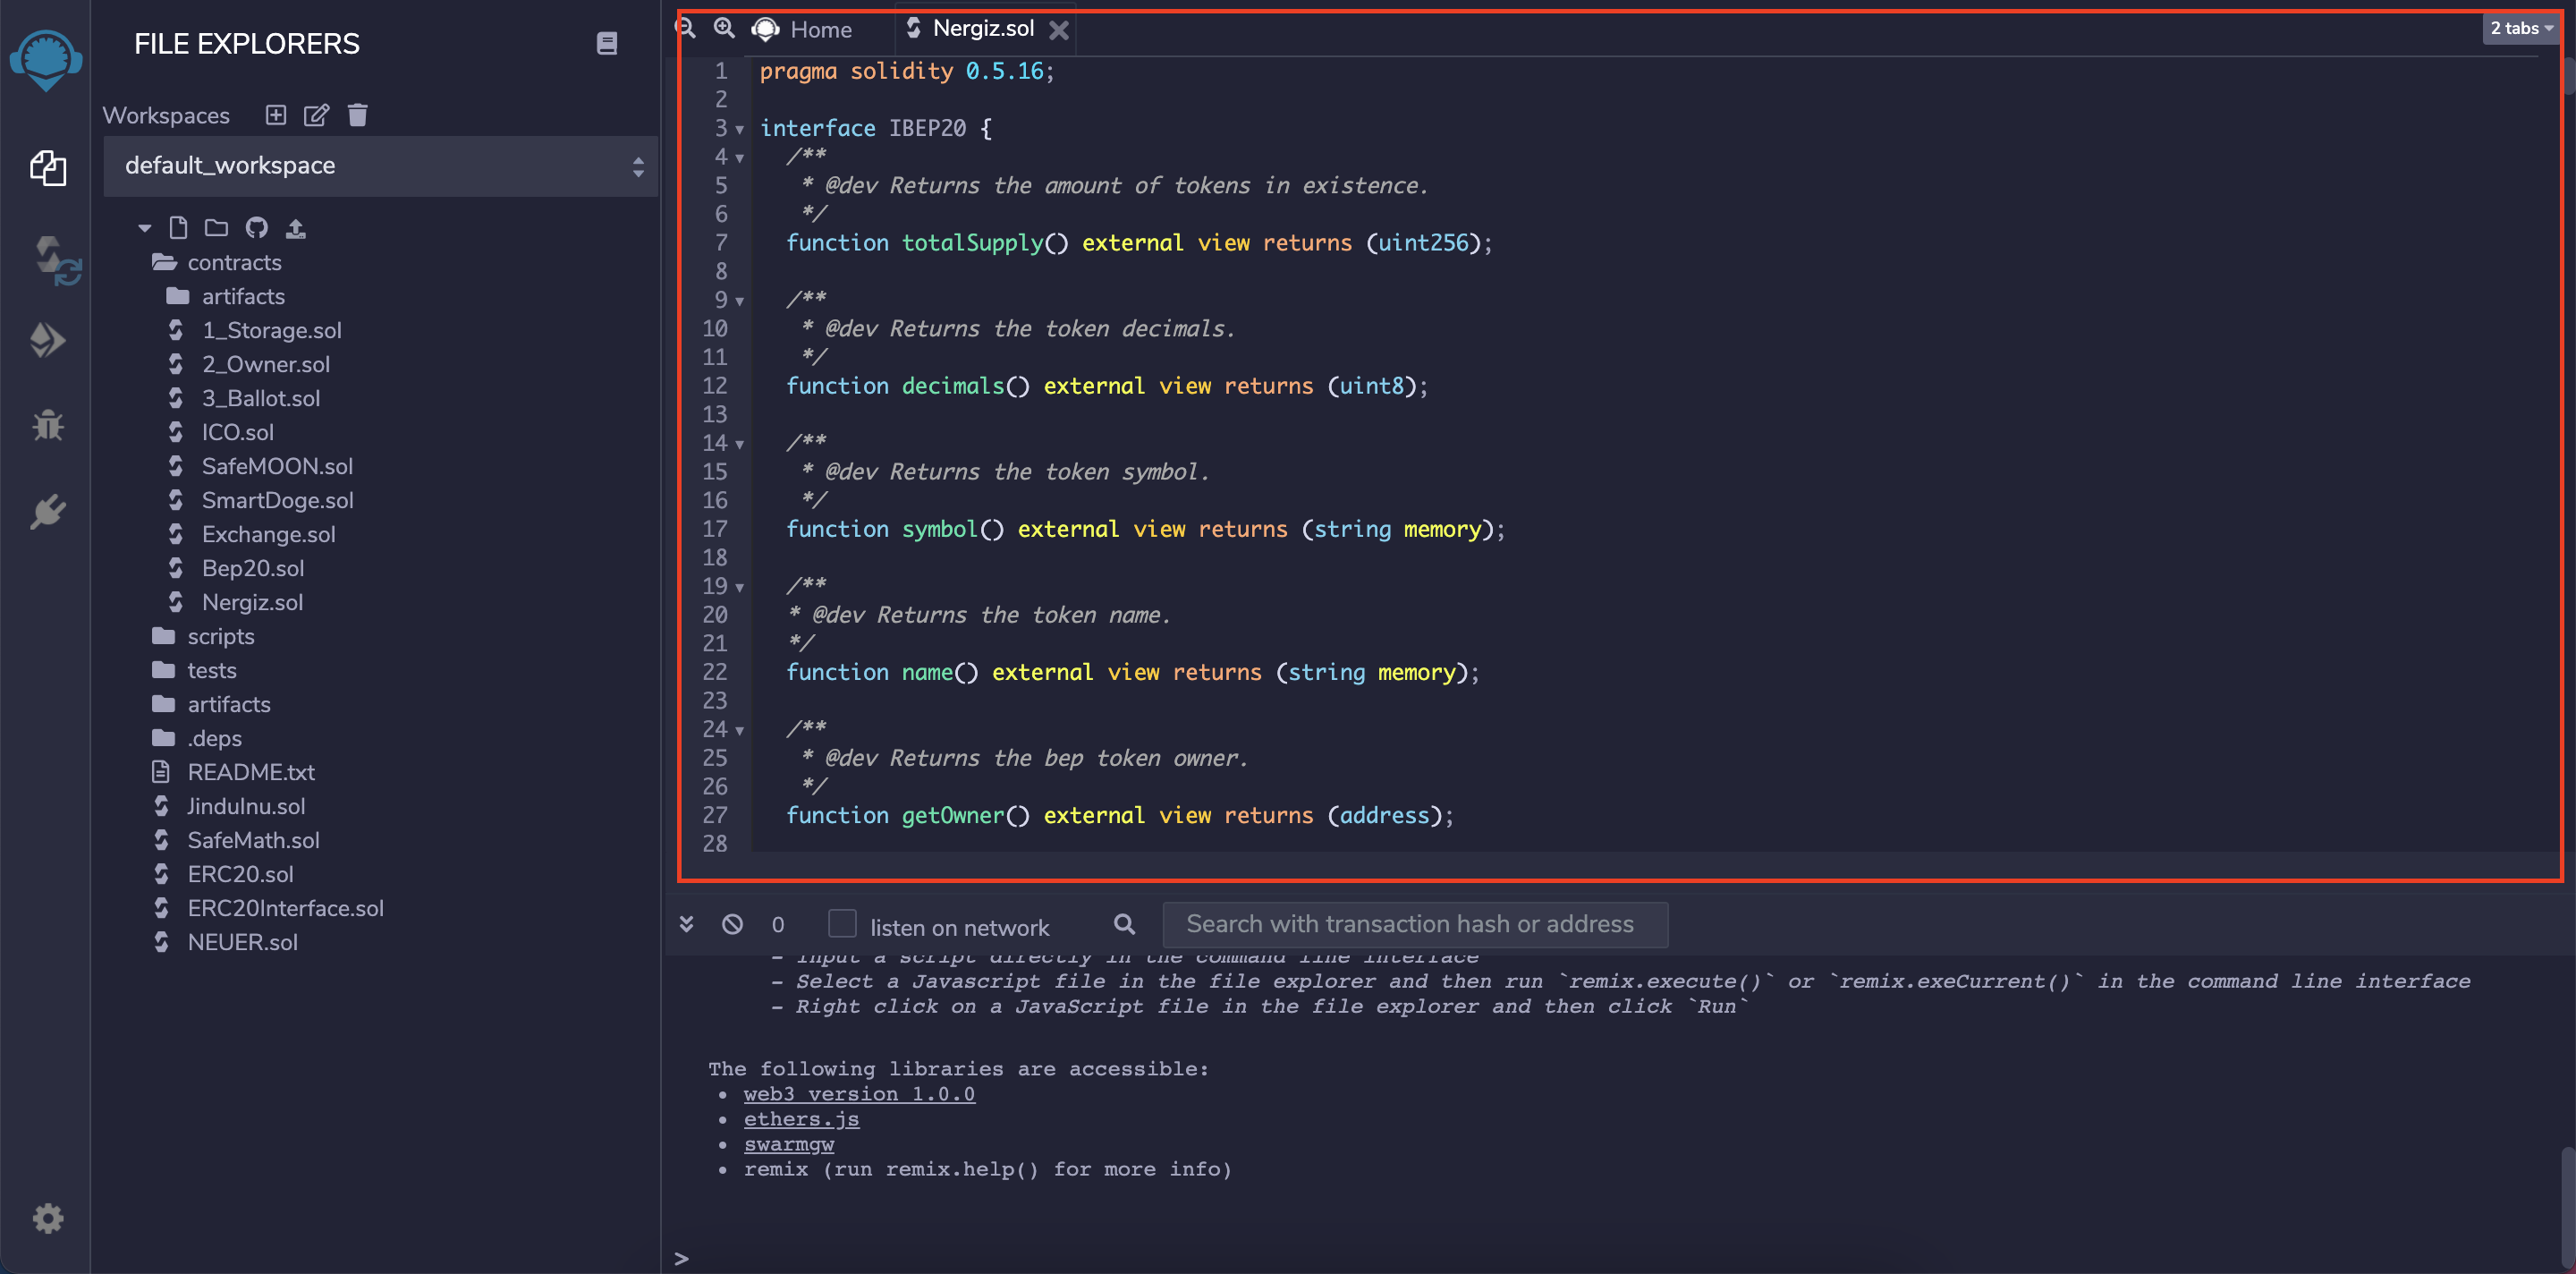The image size is (2576, 1274).
Task: Clear the terminal console
Action: coord(732,924)
